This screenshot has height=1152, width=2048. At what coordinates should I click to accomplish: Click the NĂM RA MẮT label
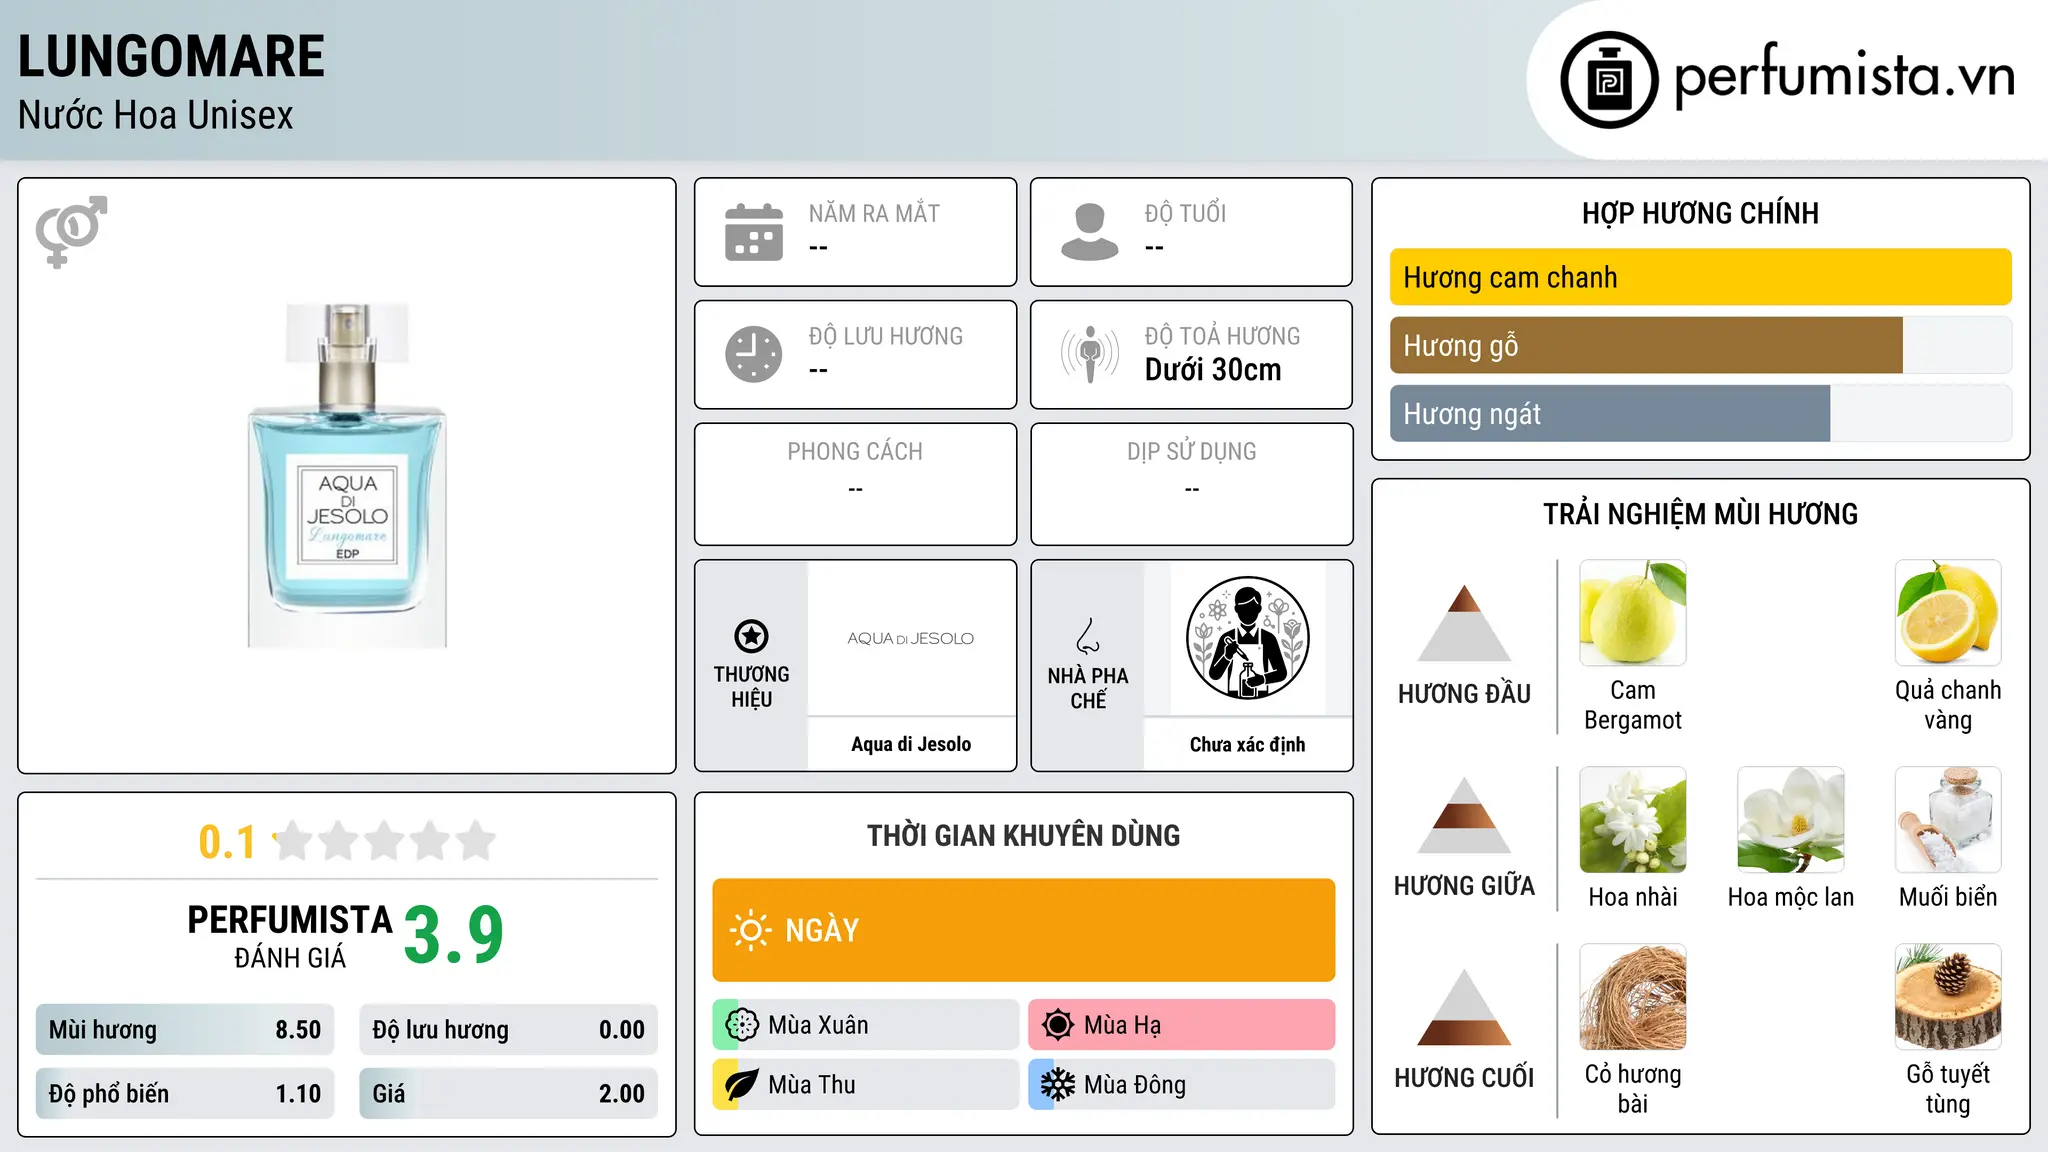click(874, 213)
